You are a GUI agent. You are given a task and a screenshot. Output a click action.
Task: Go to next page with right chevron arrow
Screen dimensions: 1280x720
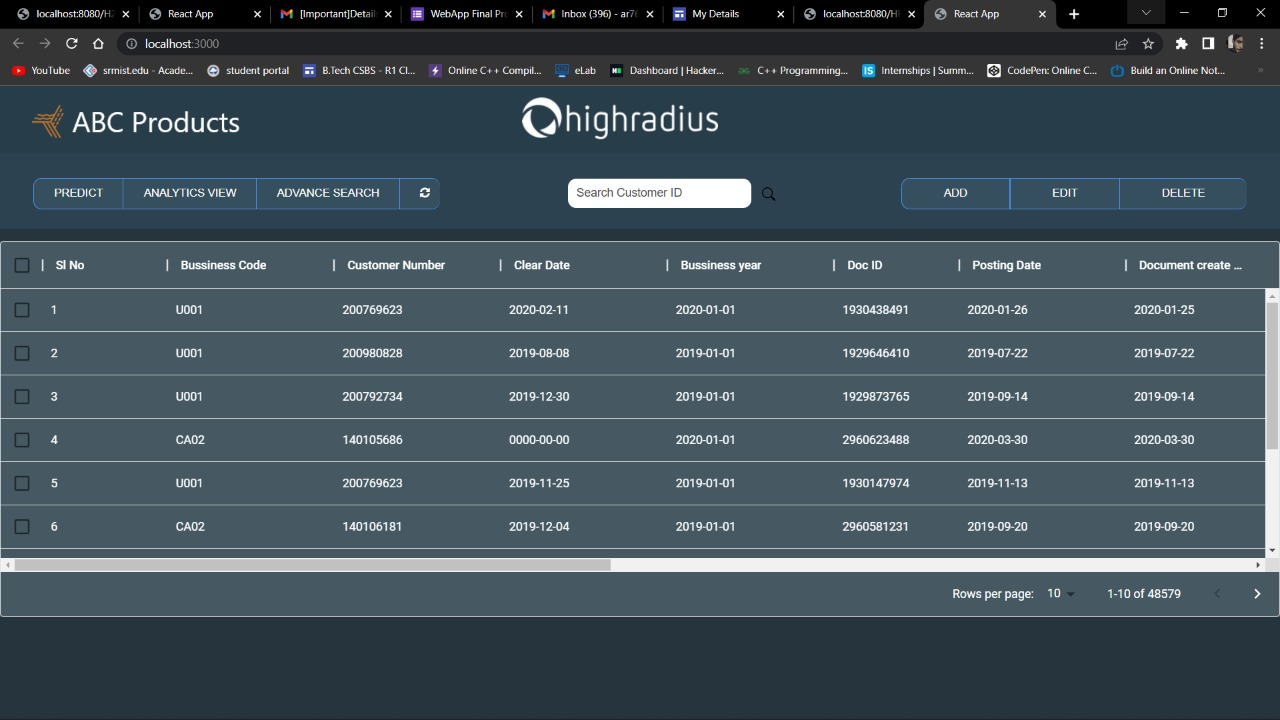[x=1257, y=593]
